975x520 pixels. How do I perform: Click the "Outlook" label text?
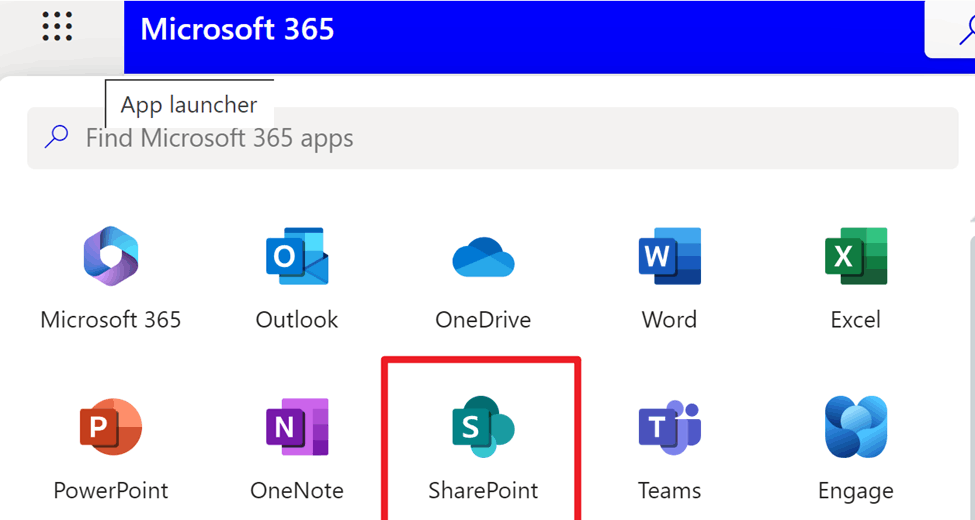pos(297,320)
